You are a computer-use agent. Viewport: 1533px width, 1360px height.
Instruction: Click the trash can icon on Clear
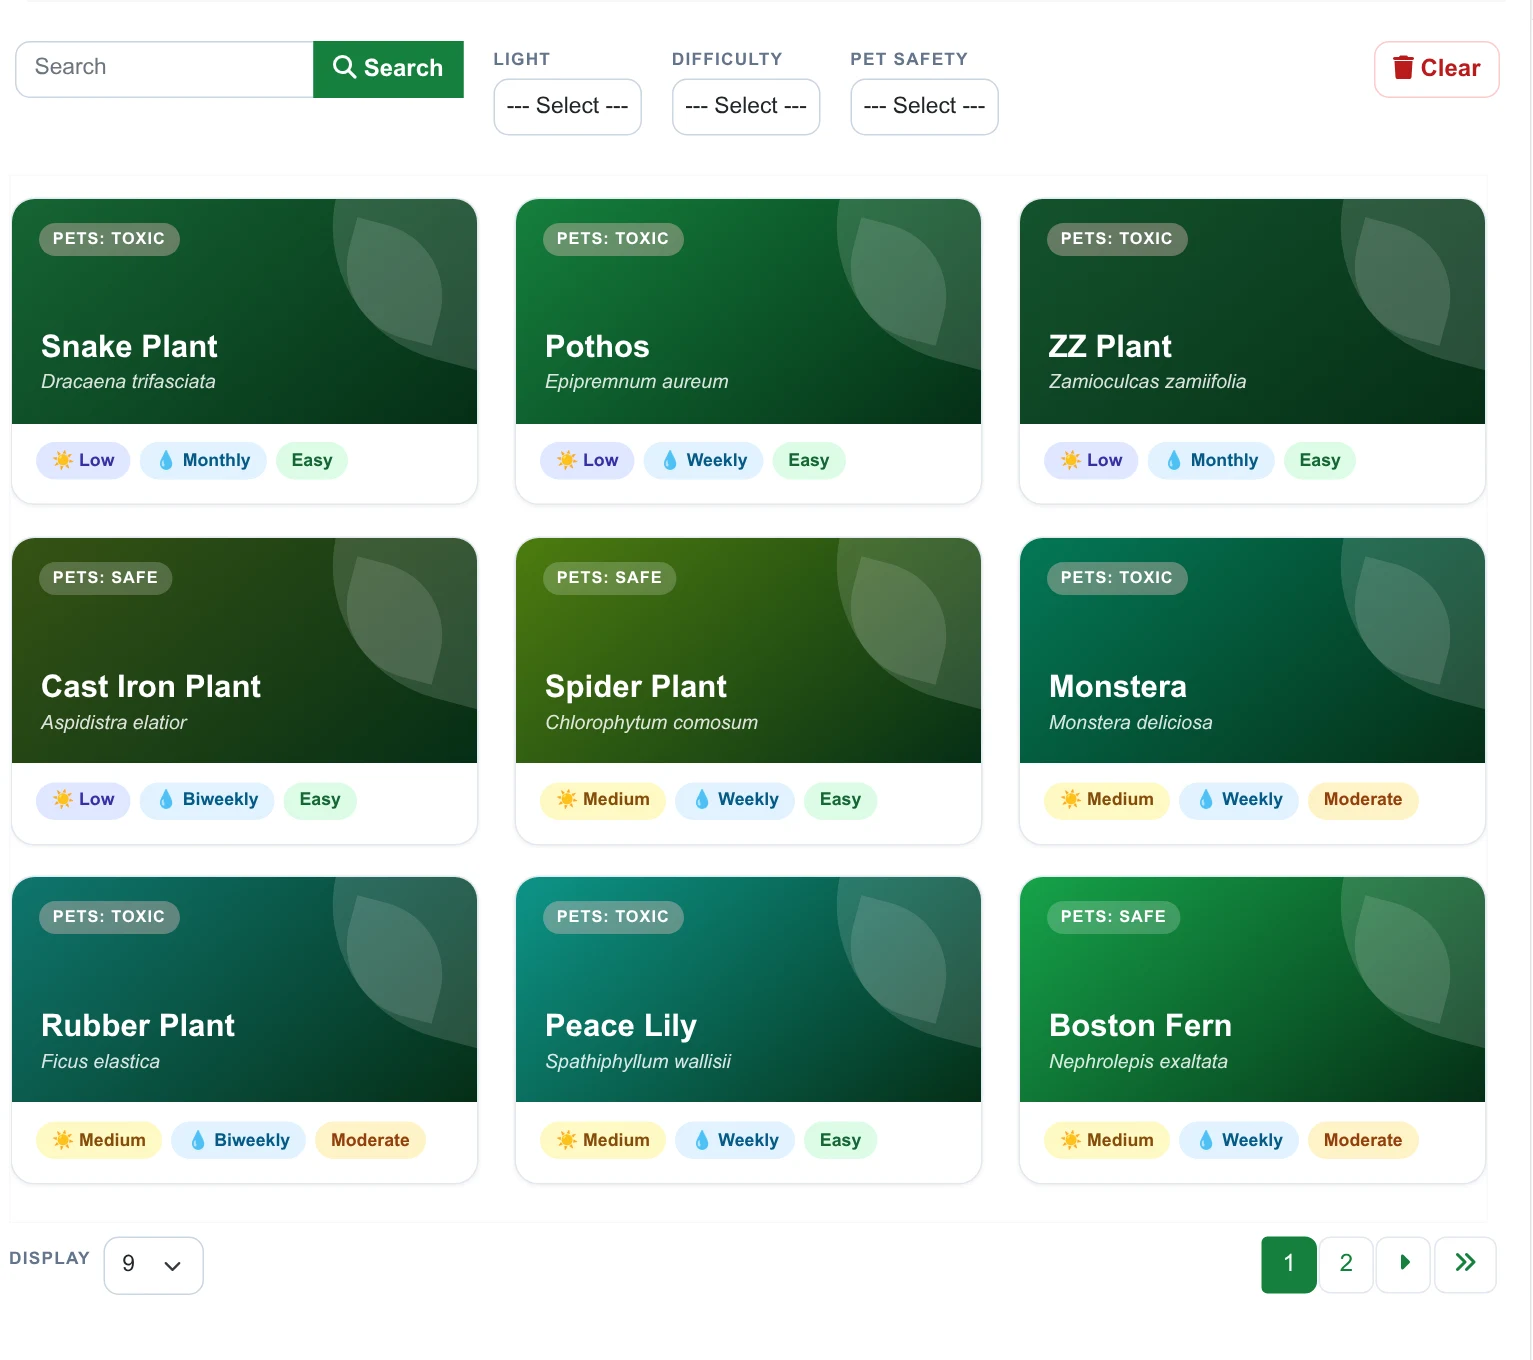tap(1403, 67)
